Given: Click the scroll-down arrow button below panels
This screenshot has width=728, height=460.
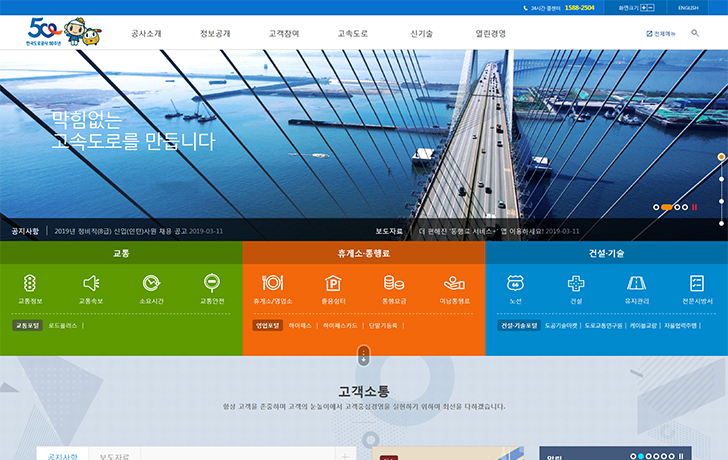Looking at the screenshot, I should (x=364, y=356).
